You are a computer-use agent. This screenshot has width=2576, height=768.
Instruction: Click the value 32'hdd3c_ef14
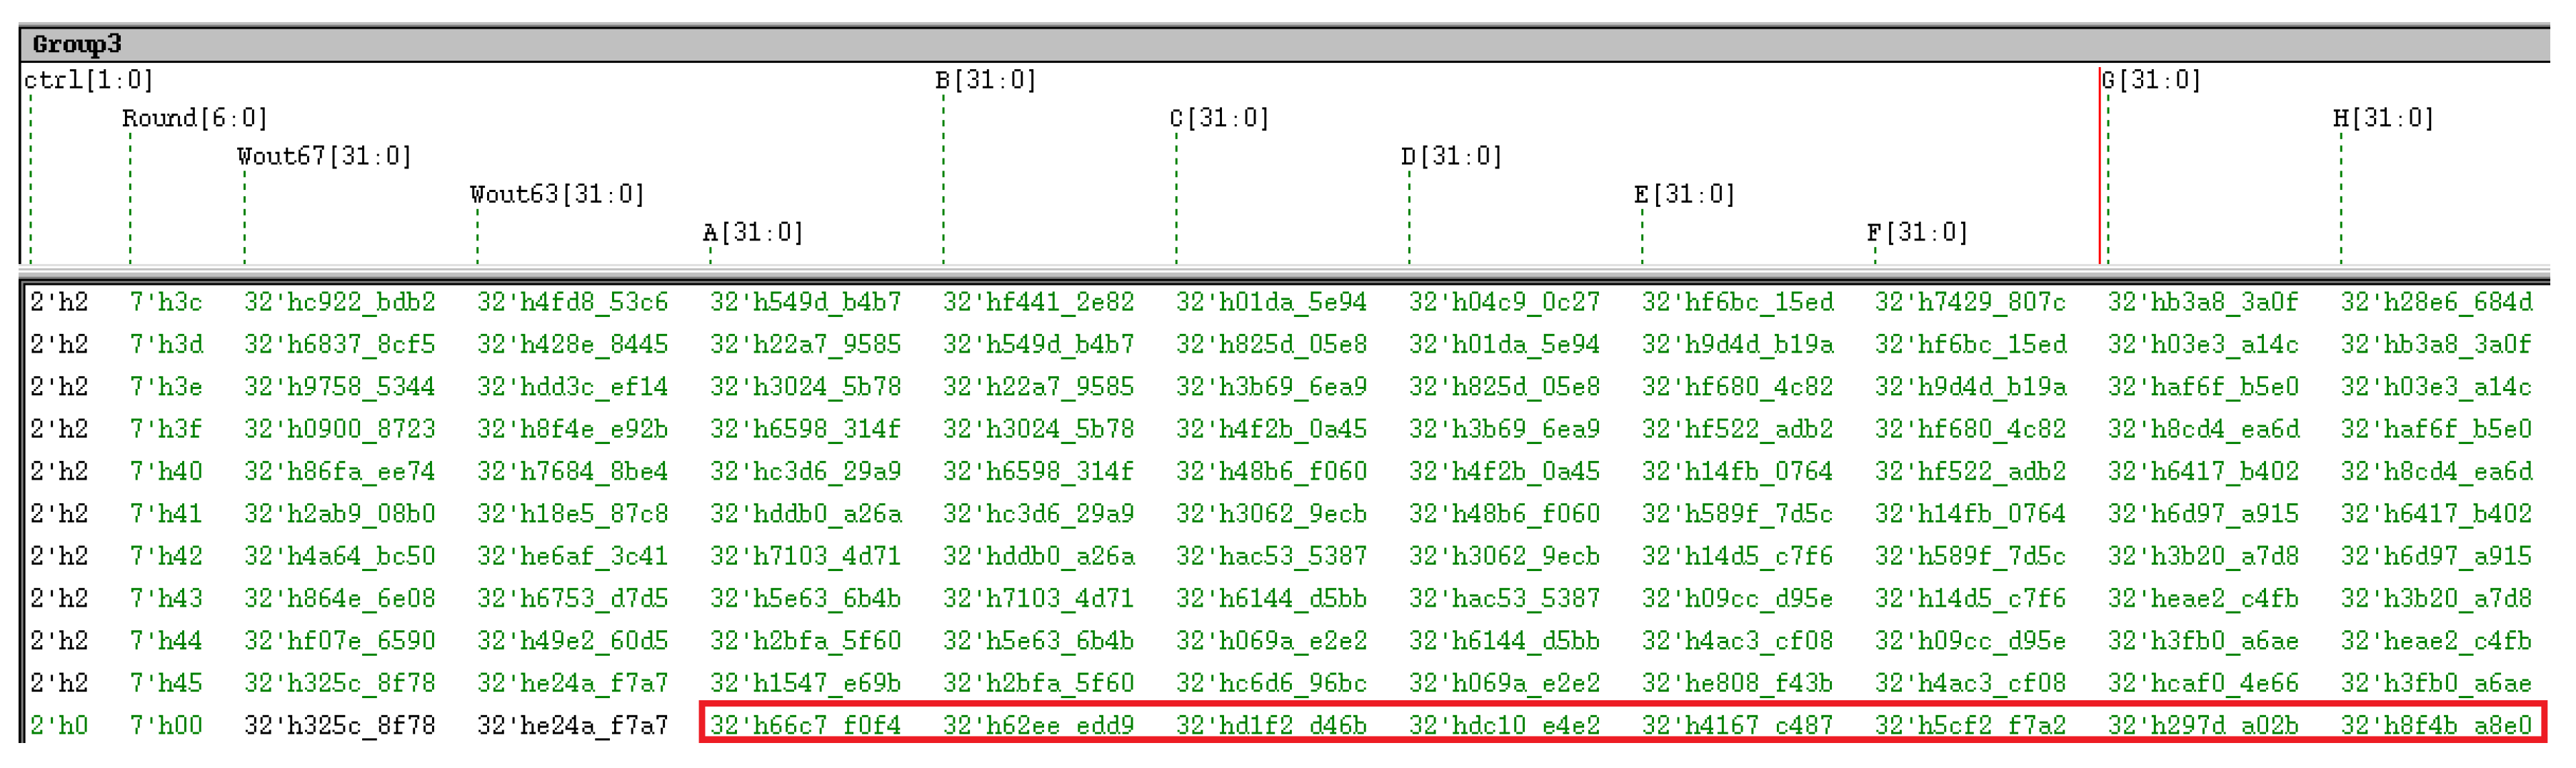[x=573, y=387]
